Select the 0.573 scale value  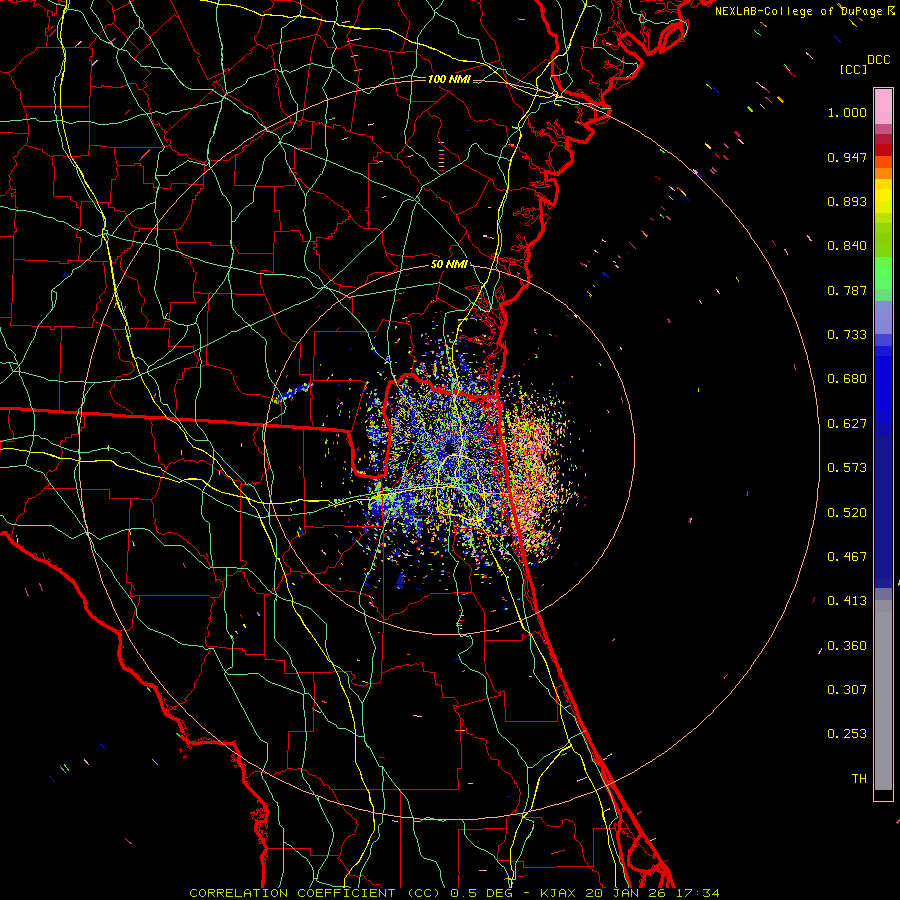[847, 468]
